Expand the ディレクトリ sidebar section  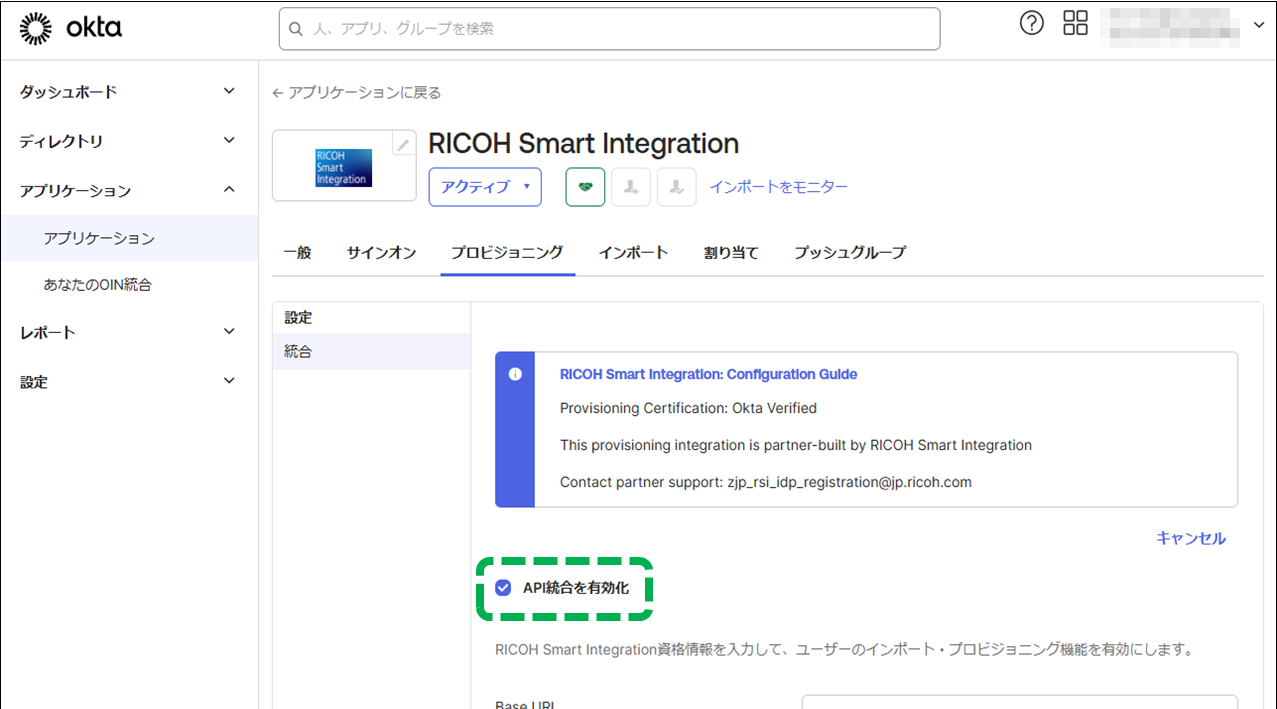pyautogui.click(x=129, y=141)
